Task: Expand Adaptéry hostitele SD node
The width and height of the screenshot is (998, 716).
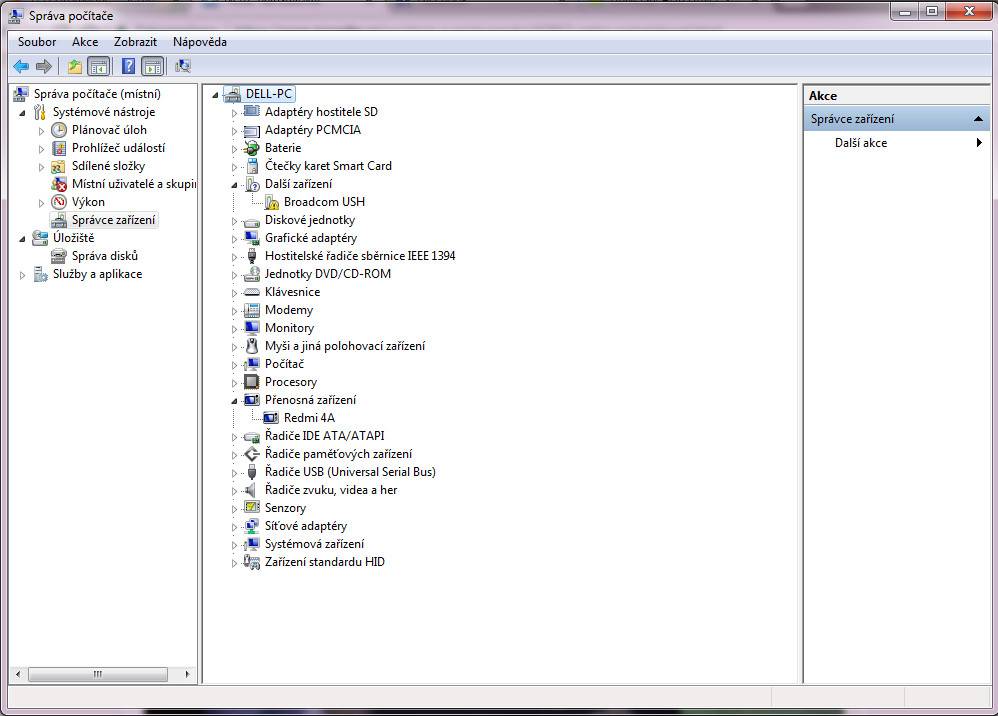Action: point(234,113)
